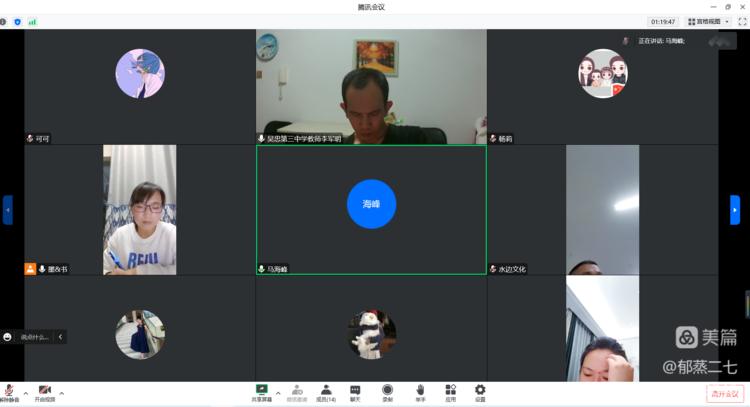This screenshot has width=750, height=407.
Task: Raise hand with 举手 icon
Action: tap(420, 391)
